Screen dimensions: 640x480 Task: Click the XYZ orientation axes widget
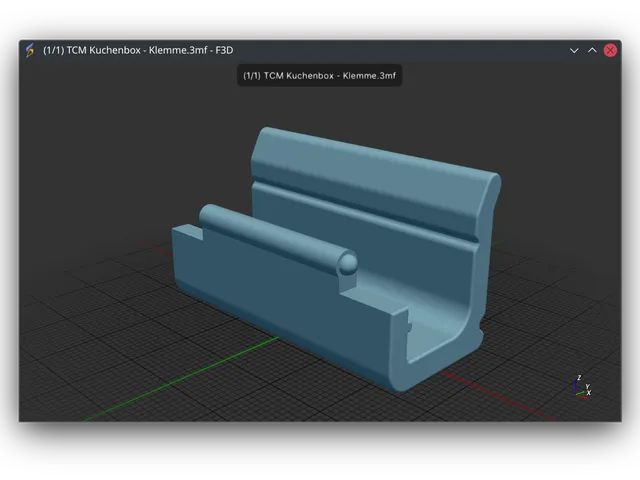tap(582, 387)
